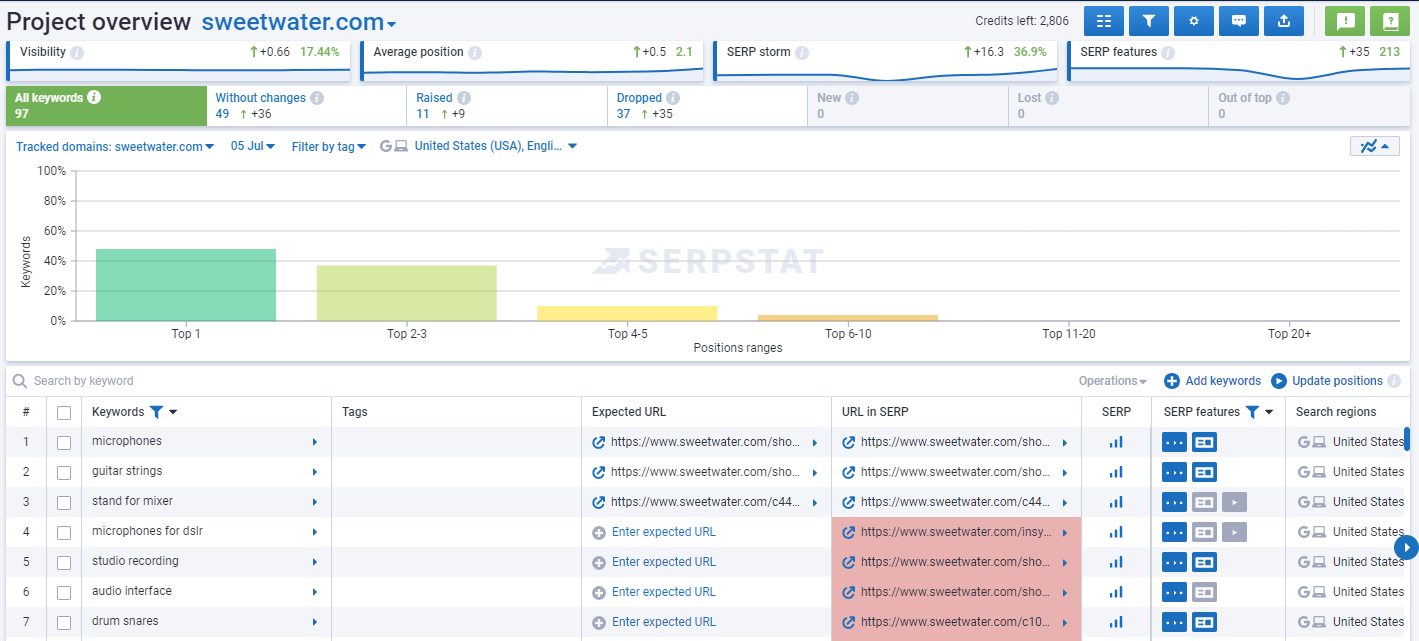Select the Raised tab
Image resolution: width=1419 pixels, height=641 pixels.
[507, 106]
